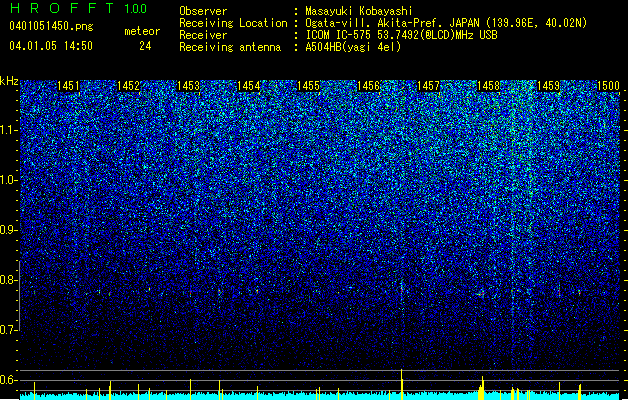Select the filename 0401051450.png
Viewport: 629px width, 400px height.
click(x=51, y=26)
